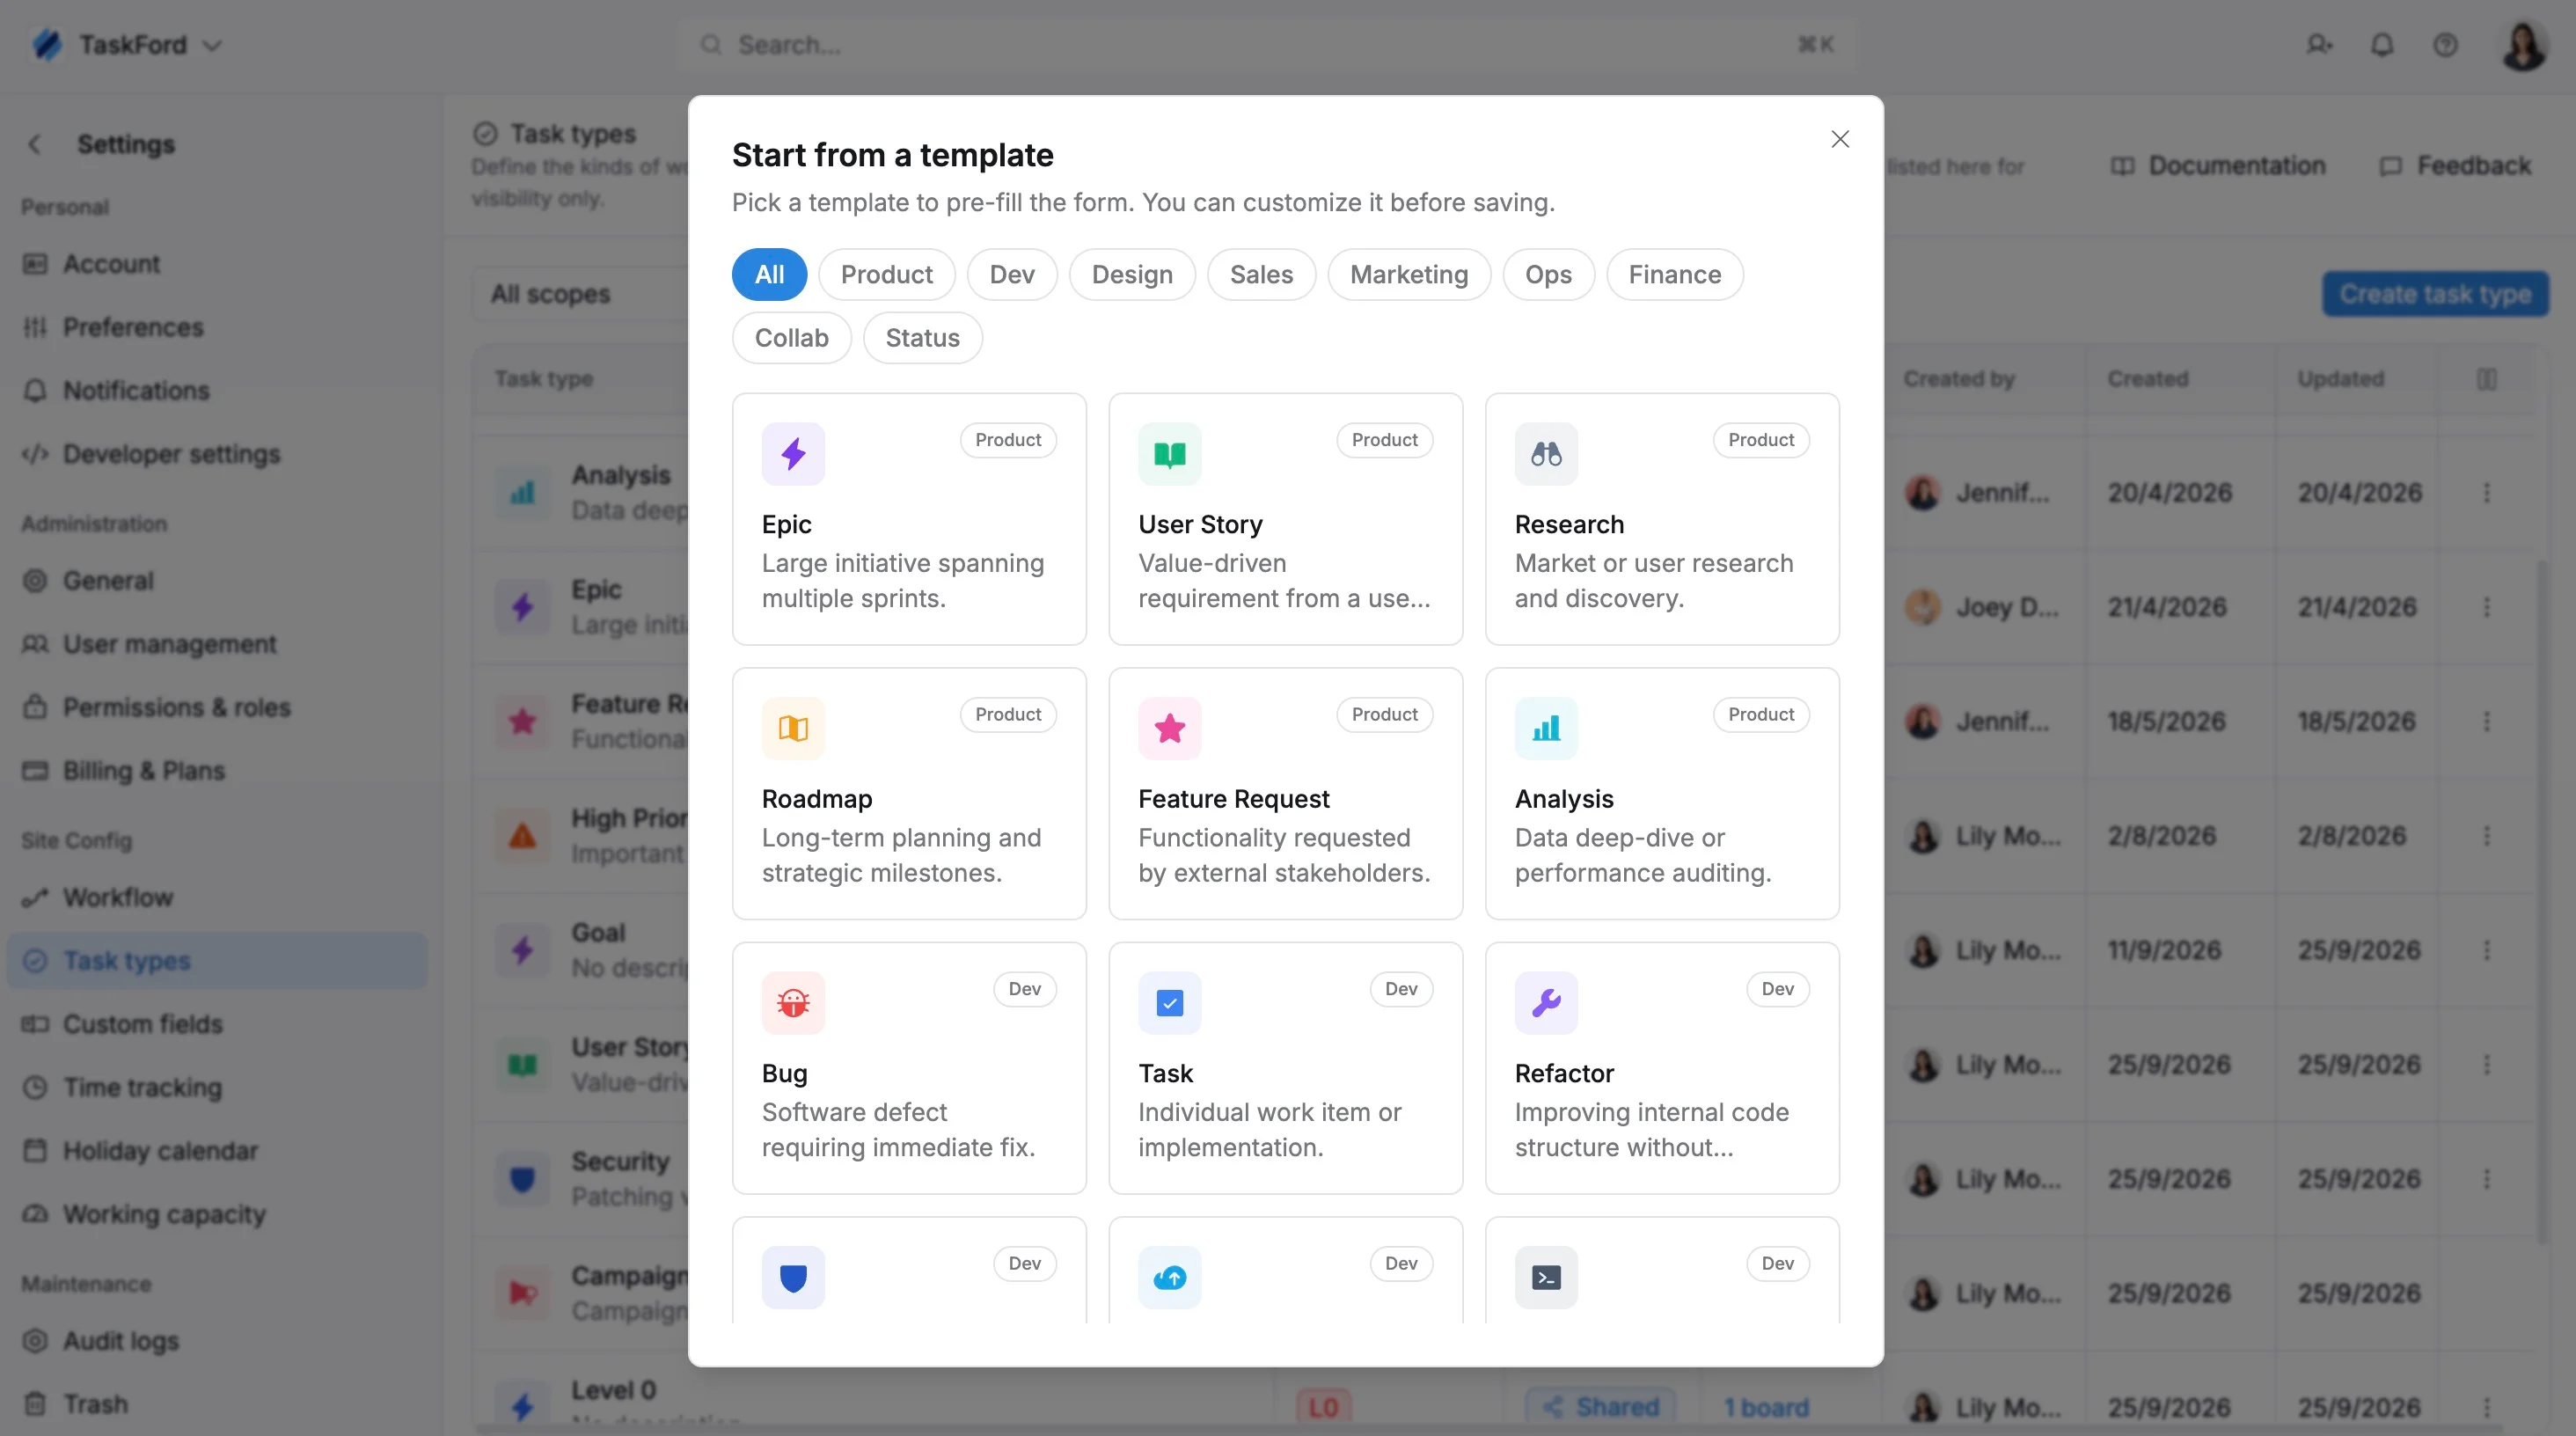Open row menu for 20/4/2026 Jennif row

click(x=2487, y=493)
